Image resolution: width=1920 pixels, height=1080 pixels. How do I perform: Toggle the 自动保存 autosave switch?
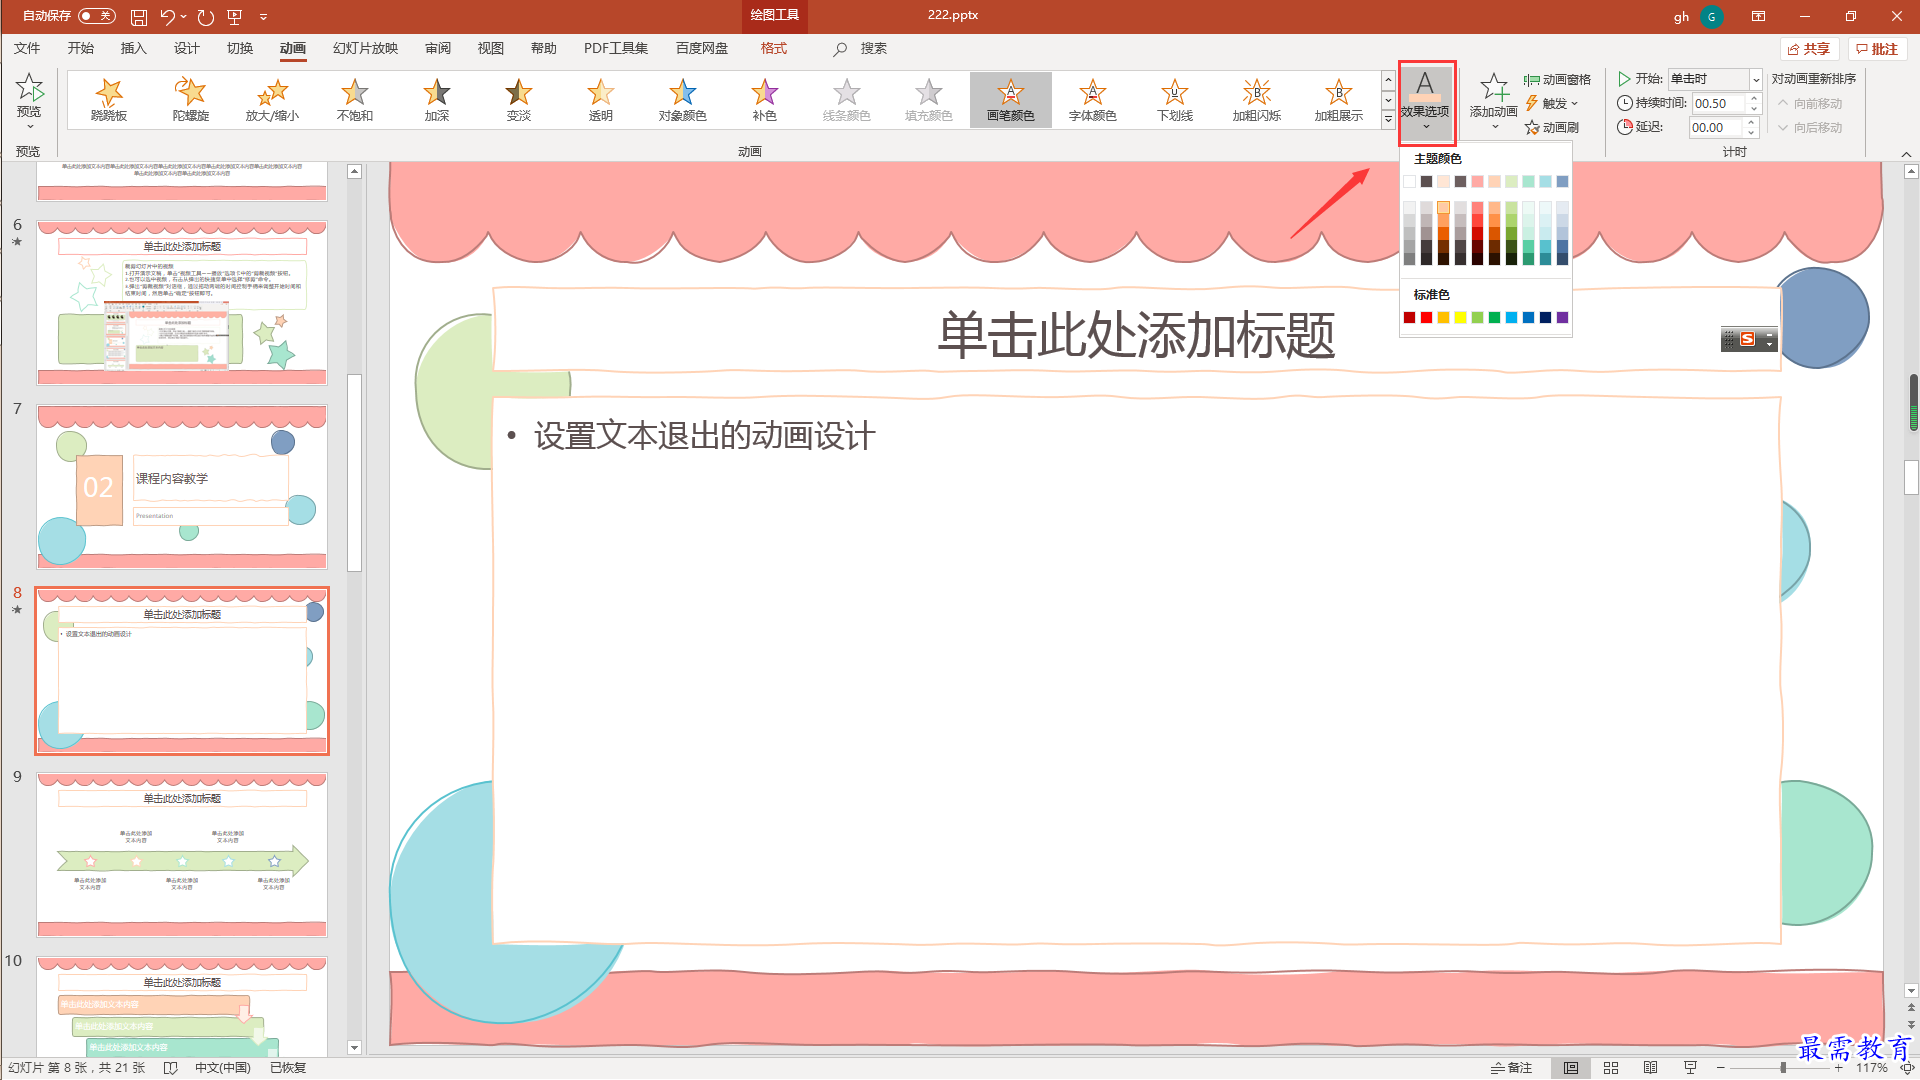[x=96, y=16]
